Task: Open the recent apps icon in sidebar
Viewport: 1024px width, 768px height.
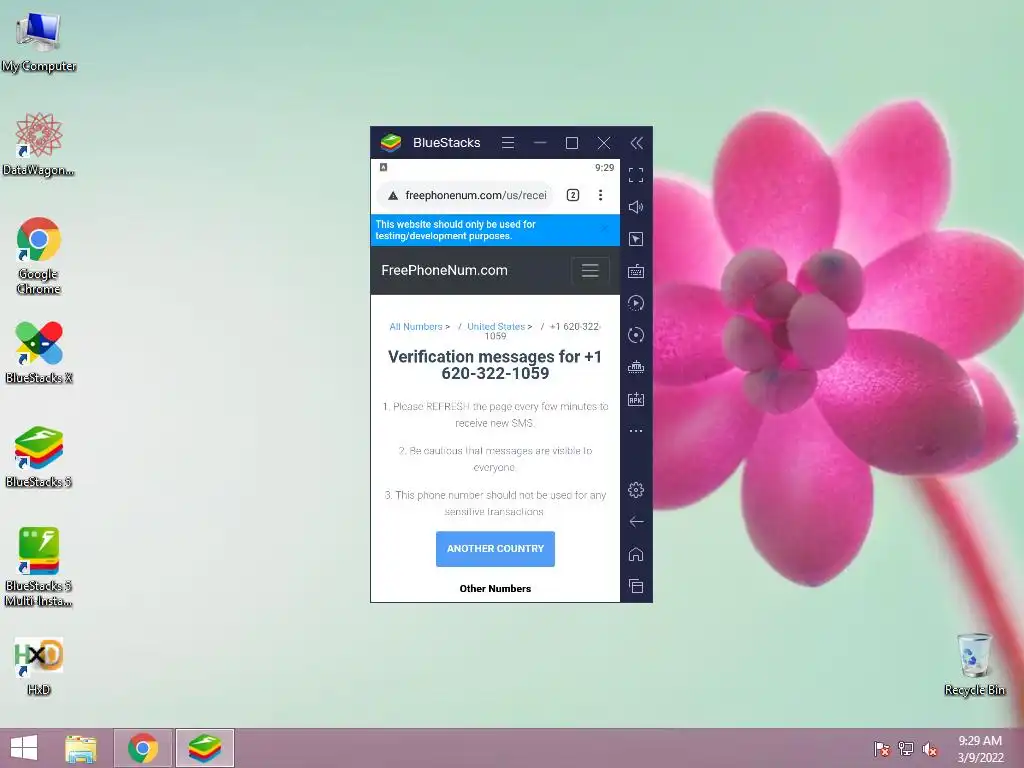Action: [636, 586]
